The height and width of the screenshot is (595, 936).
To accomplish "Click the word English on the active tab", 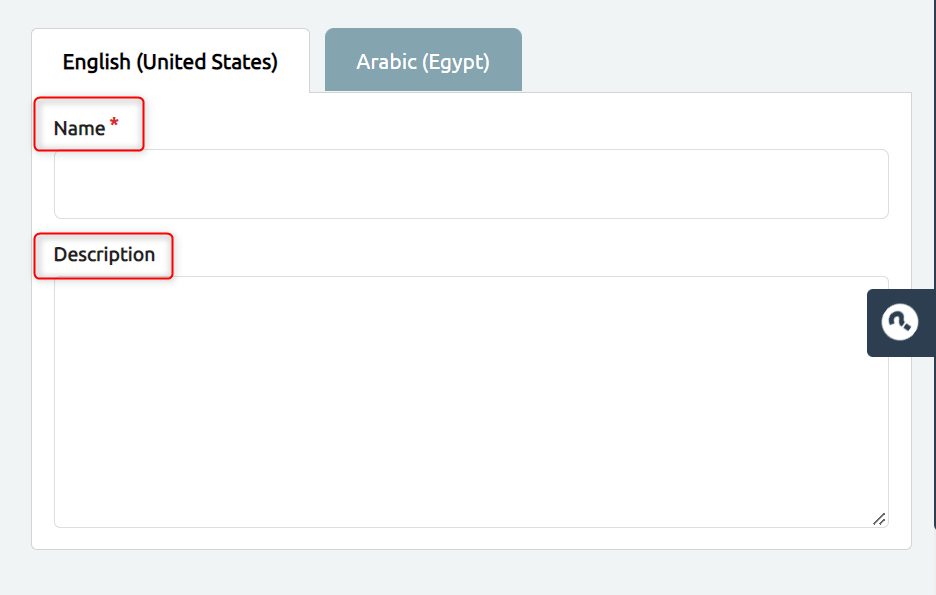I will pyautogui.click(x=96, y=61).
